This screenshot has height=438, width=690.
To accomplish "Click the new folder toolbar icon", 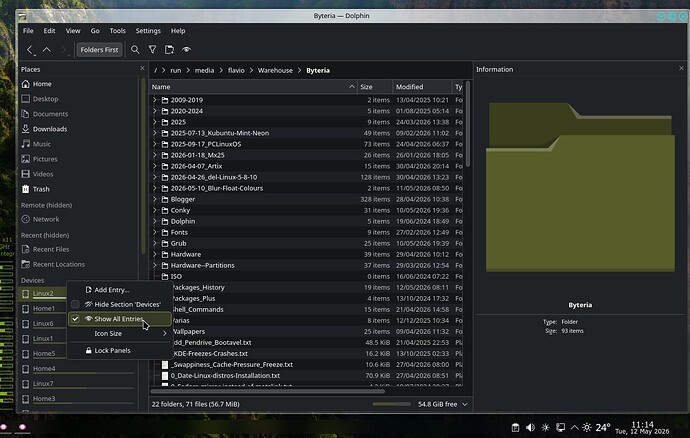I will 169,50.
